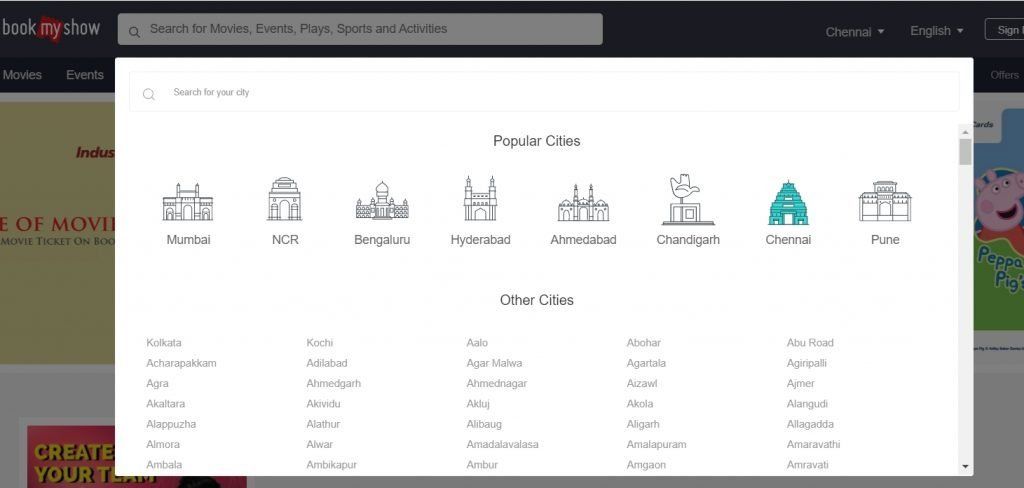Select the city Agiripalli
The image size is (1024, 488).
[x=807, y=363]
